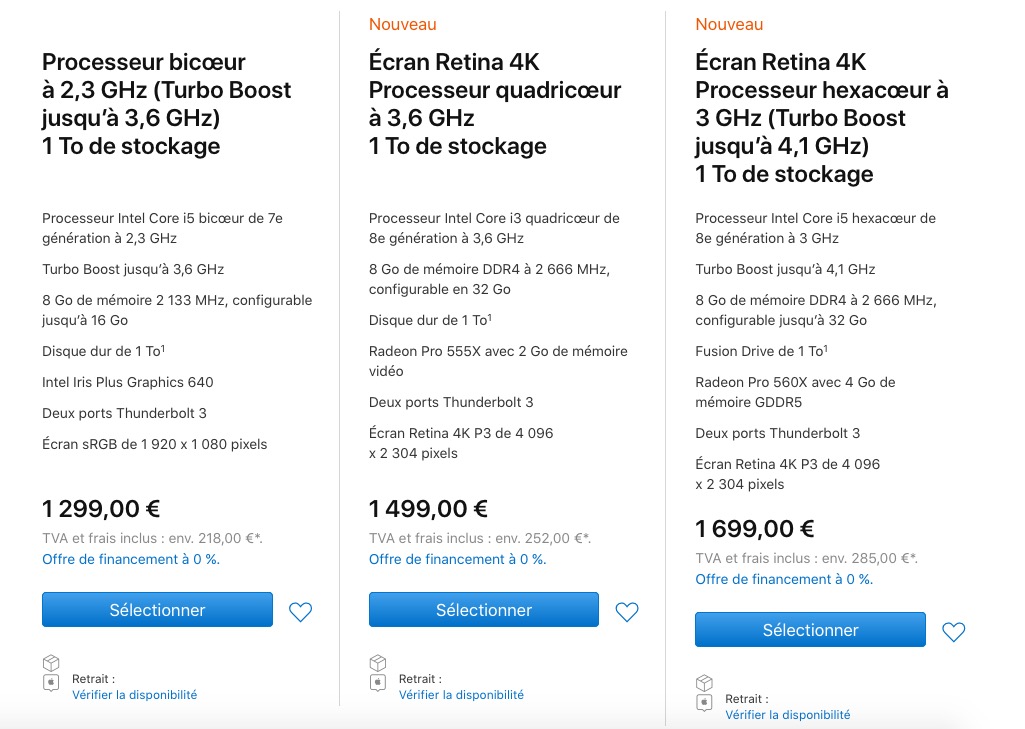Open 0 % financing offer for 1 499,00 € model
Image resolution: width=1025 pixels, height=729 pixels.
tap(458, 559)
